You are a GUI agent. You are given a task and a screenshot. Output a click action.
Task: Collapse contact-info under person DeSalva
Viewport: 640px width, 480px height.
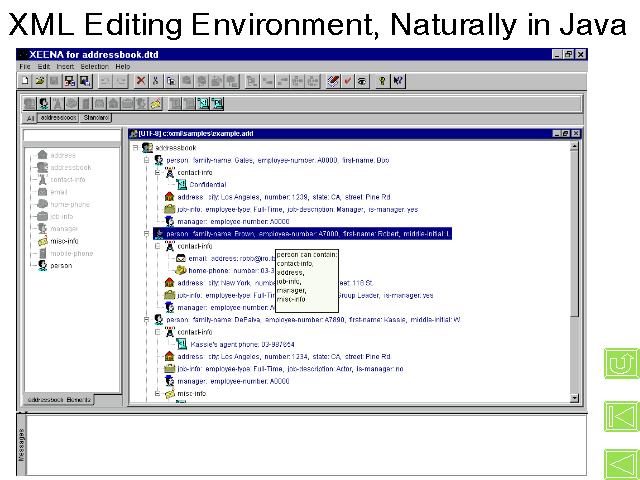click(158, 332)
